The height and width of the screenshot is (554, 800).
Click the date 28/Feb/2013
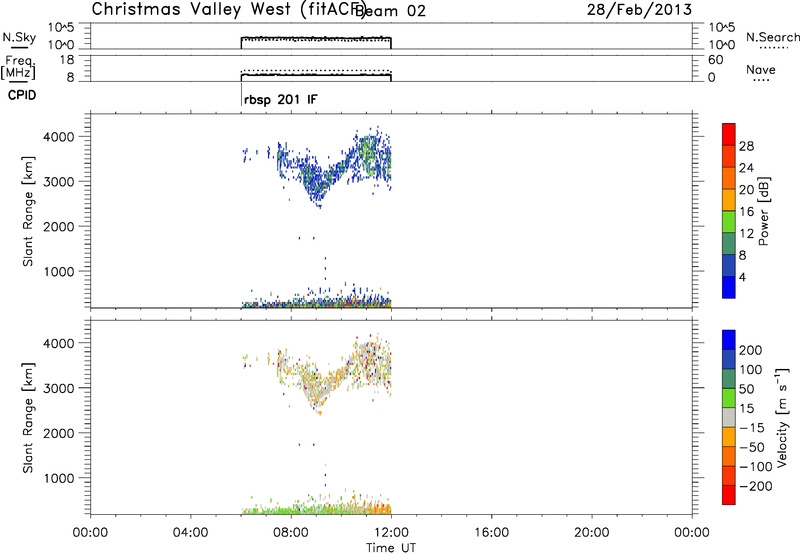click(639, 10)
